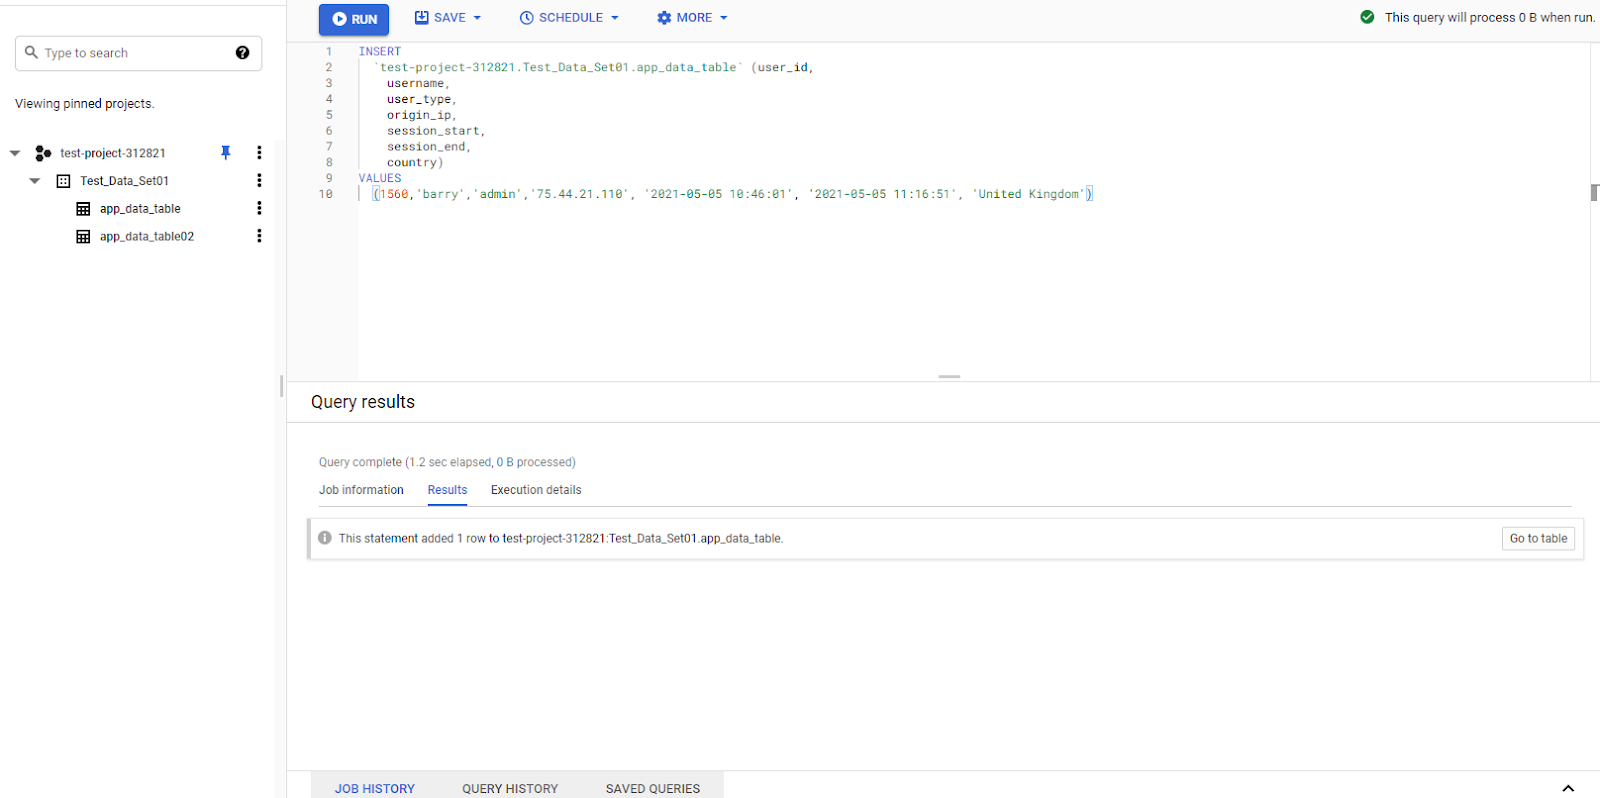Viewport: 1600px width, 798px height.
Task: Switch to the Results tab
Action: point(447,490)
